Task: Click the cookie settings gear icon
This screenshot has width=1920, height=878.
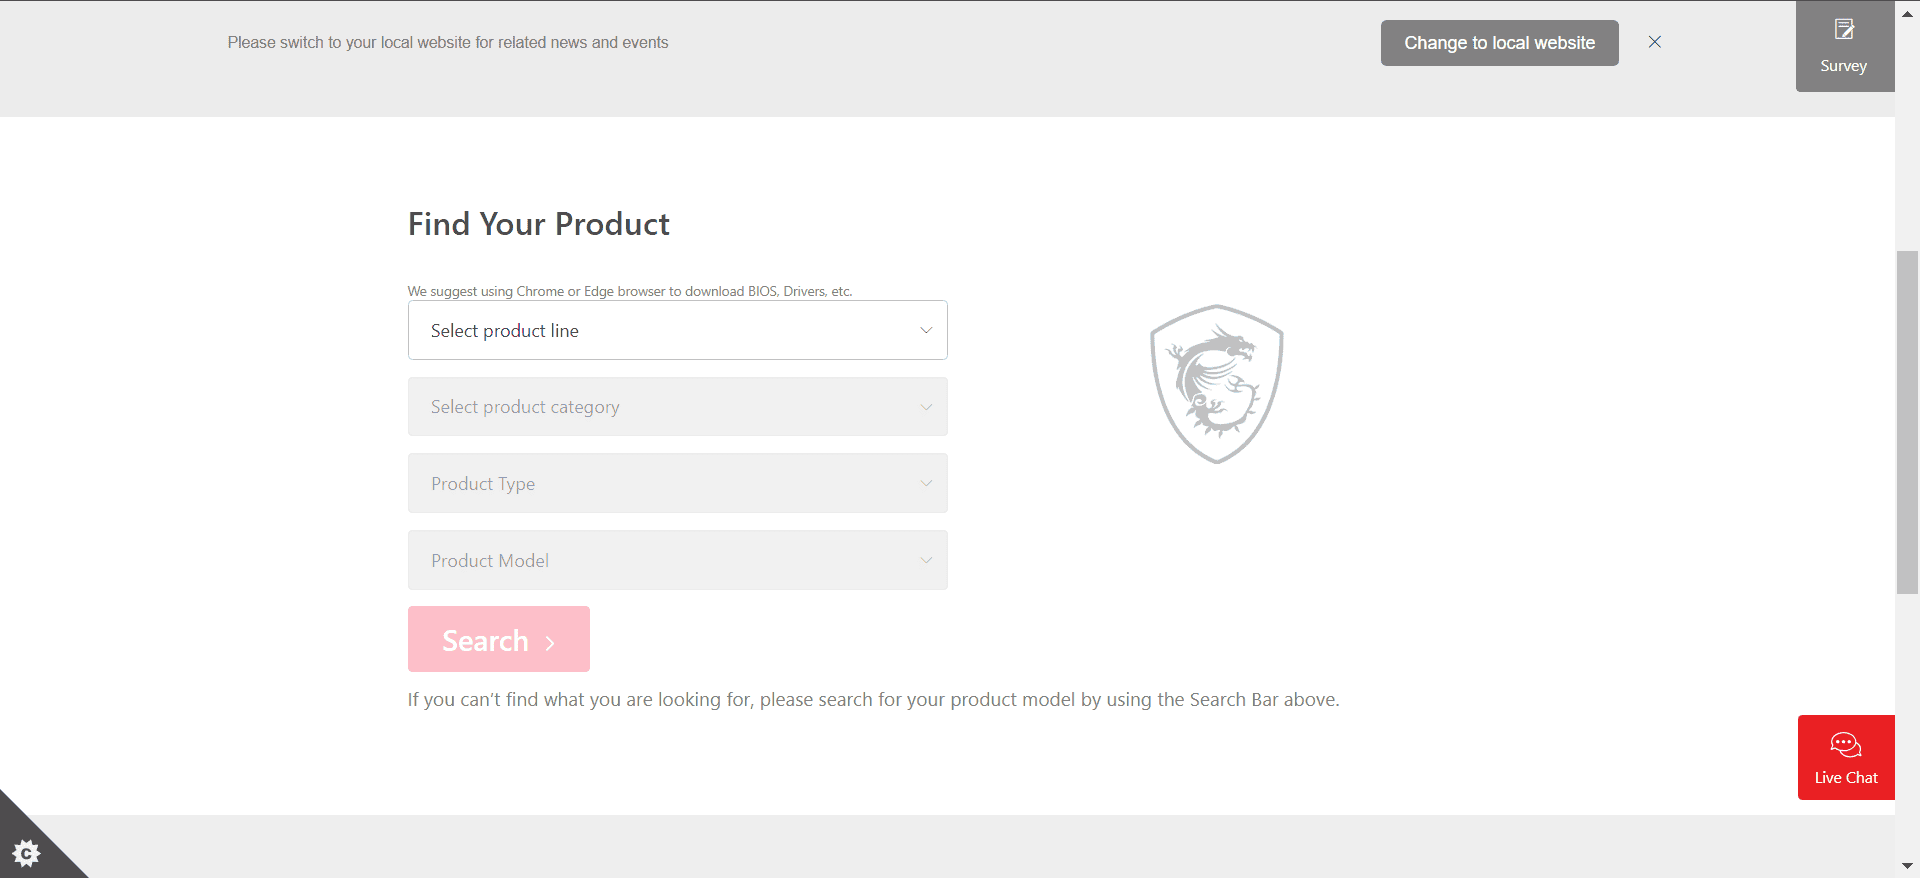Action: click(27, 853)
